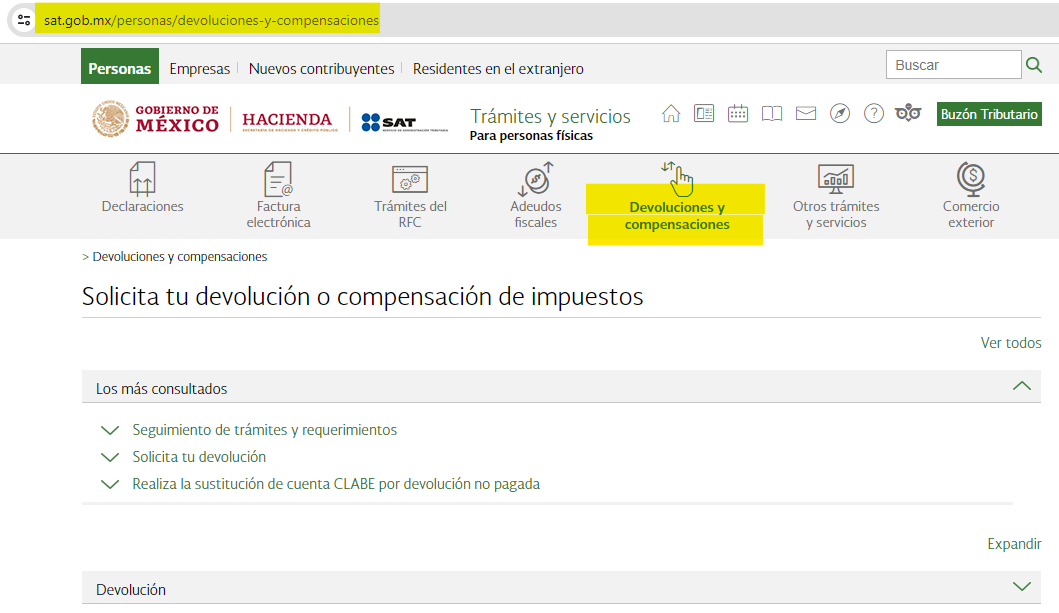Click the envelope contact icon

click(806, 114)
